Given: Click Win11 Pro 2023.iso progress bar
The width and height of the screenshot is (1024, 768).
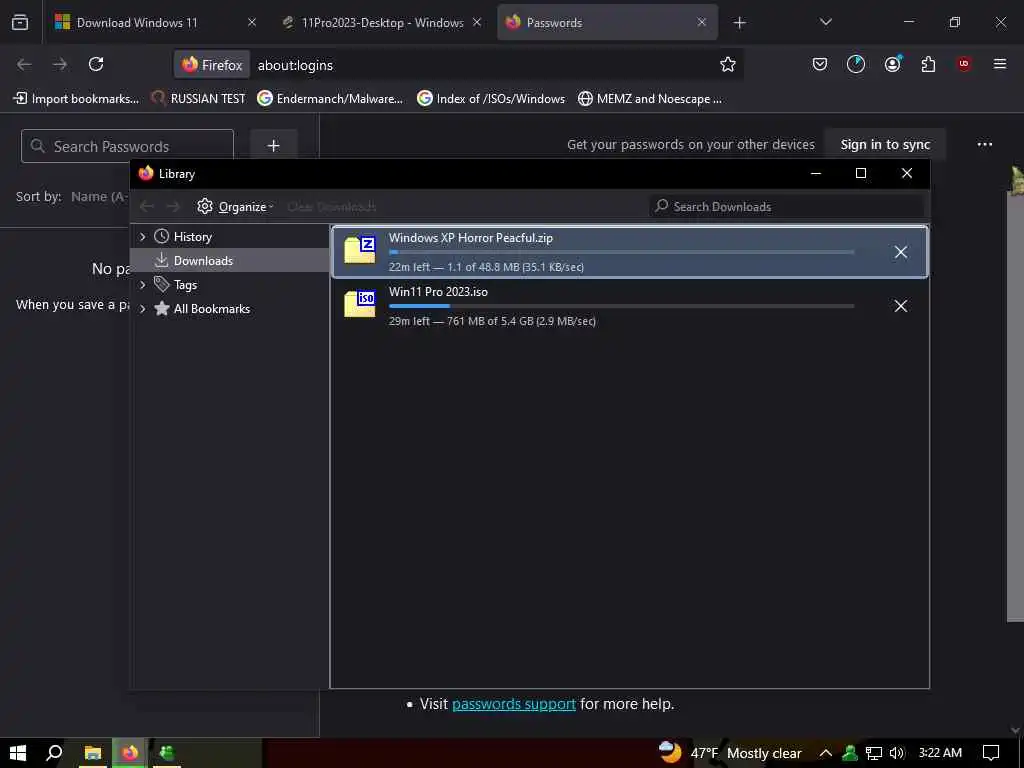Looking at the screenshot, I should pos(621,306).
